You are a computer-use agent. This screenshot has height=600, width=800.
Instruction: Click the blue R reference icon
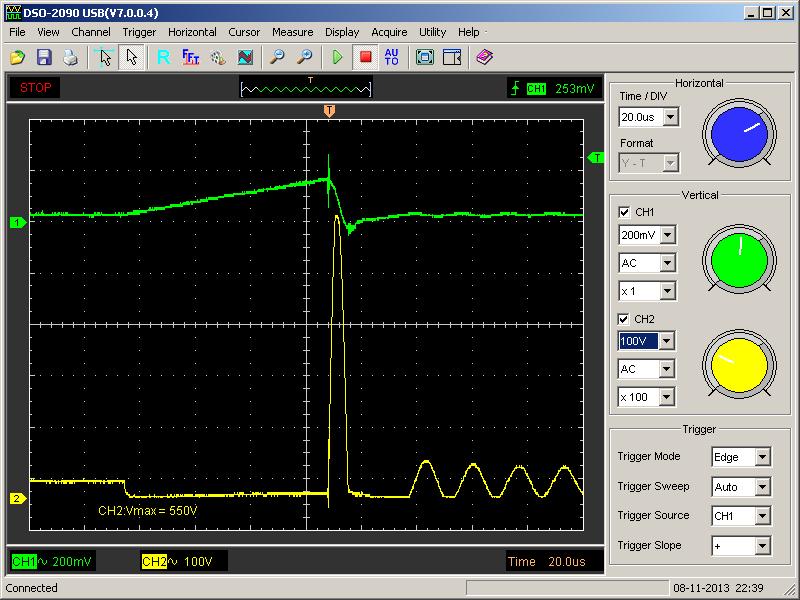164,57
